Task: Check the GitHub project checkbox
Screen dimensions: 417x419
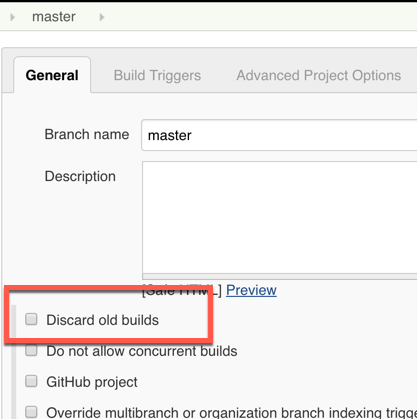Action: click(x=31, y=381)
